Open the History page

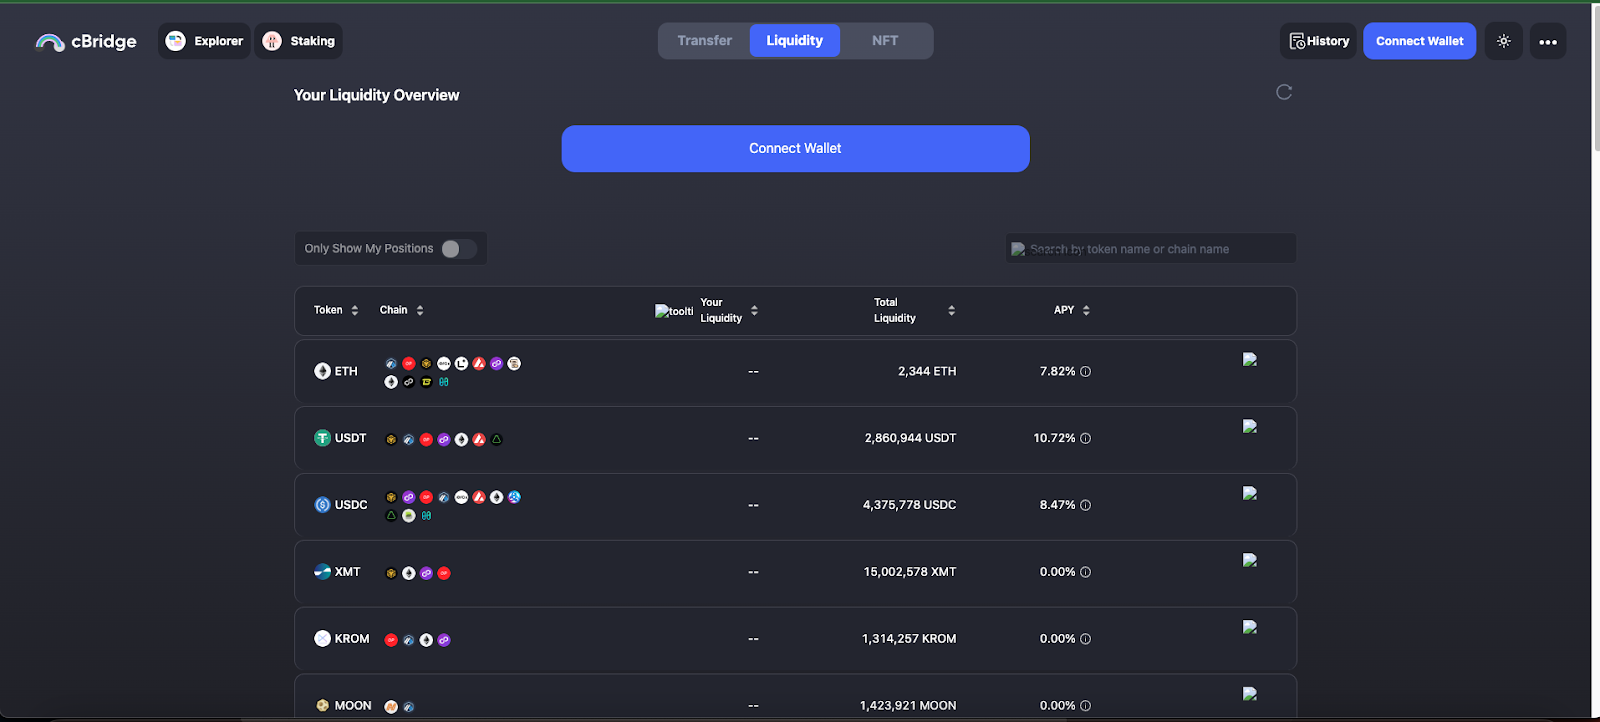1318,41
